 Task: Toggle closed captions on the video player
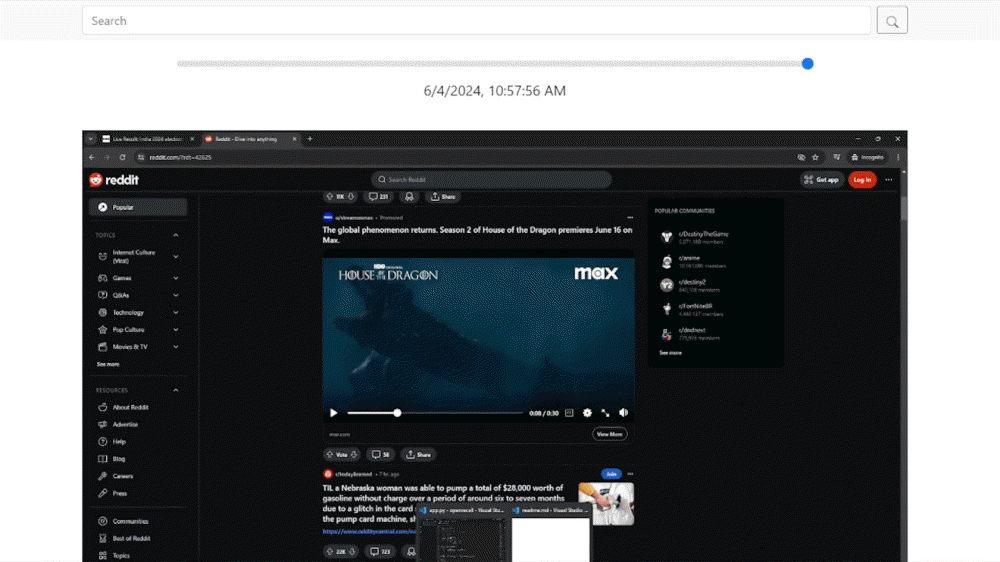coord(569,413)
